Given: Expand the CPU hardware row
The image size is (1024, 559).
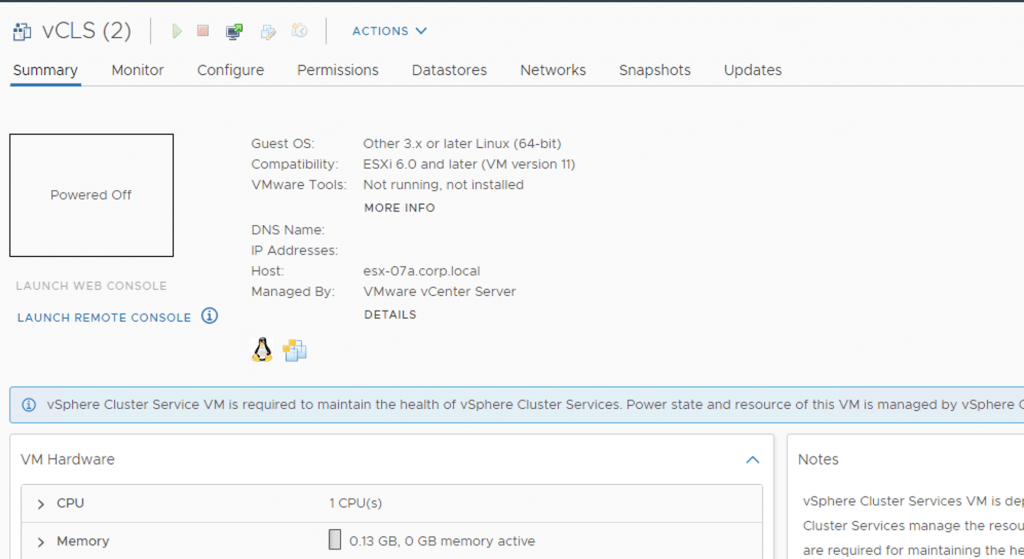Looking at the screenshot, I should (x=41, y=503).
